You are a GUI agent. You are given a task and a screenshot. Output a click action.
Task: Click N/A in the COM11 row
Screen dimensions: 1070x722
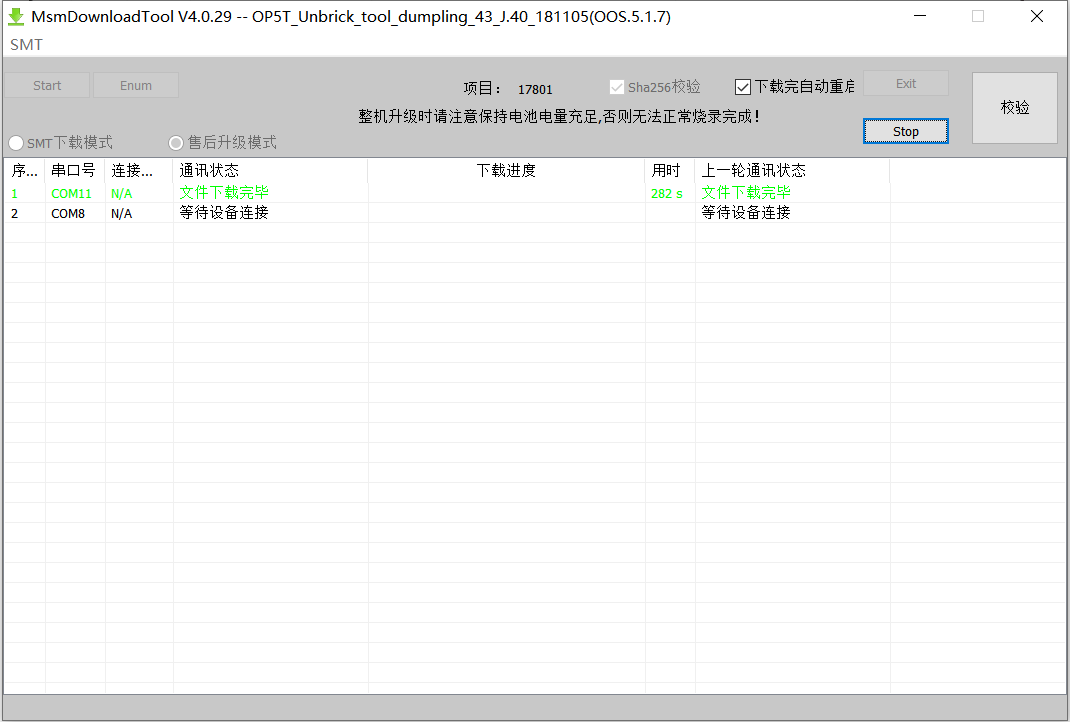point(121,194)
